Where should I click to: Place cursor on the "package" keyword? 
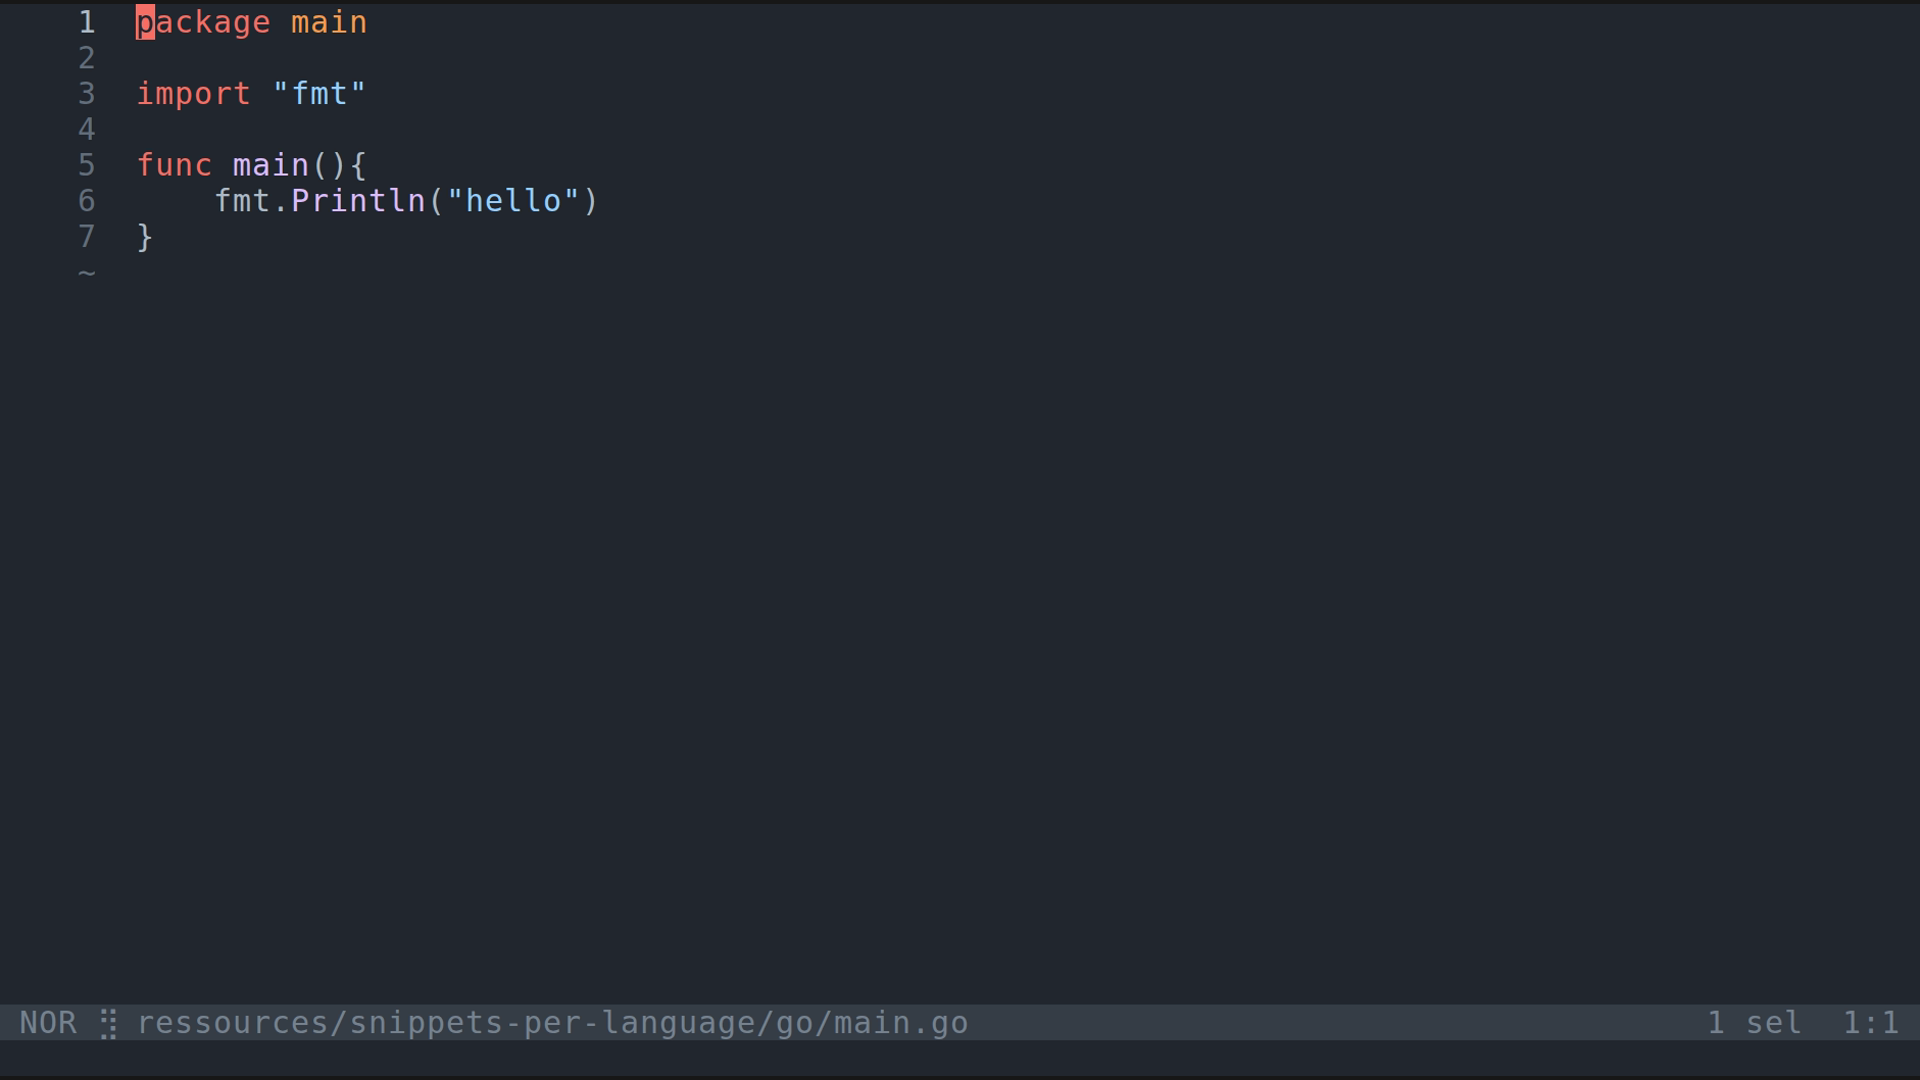203,23
